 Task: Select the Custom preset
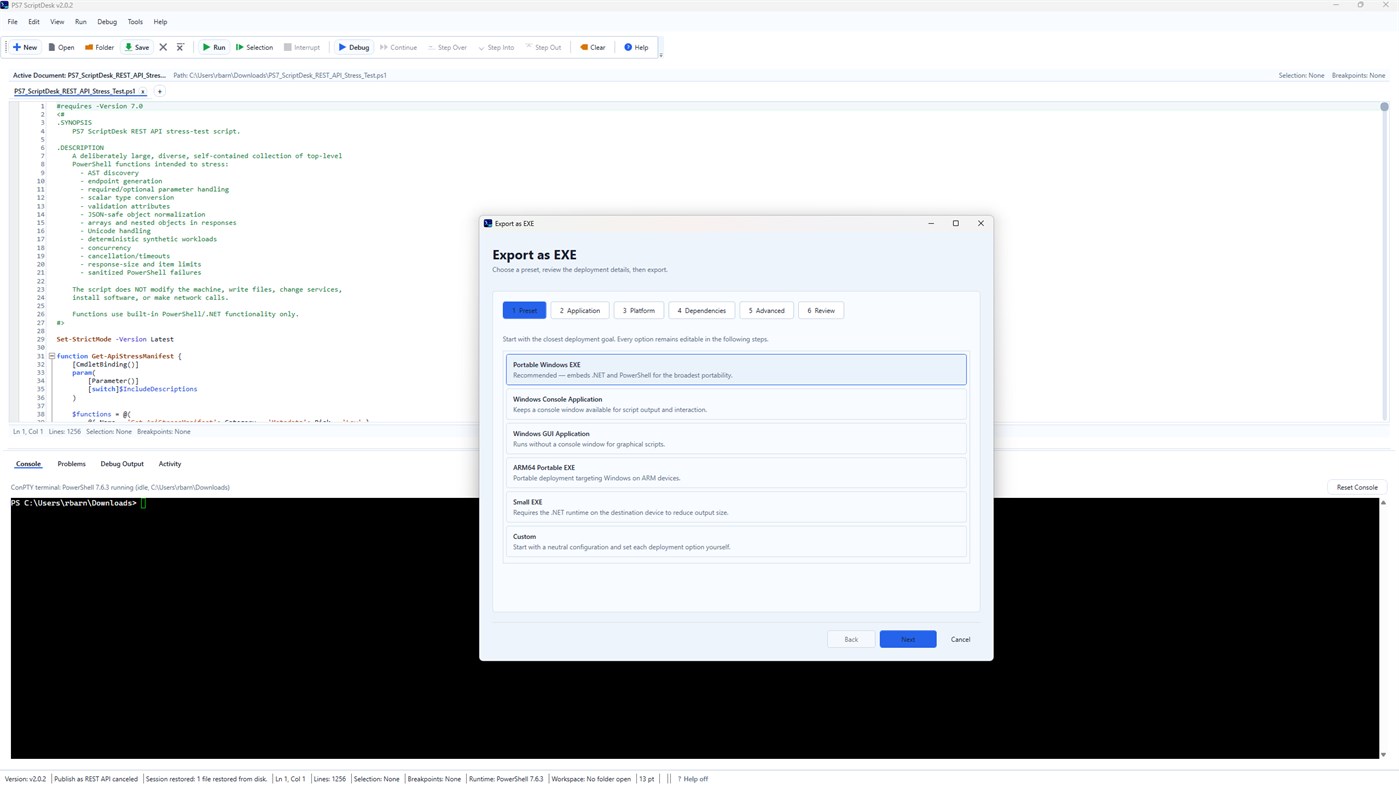pyautogui.click(x=736, y=541)
